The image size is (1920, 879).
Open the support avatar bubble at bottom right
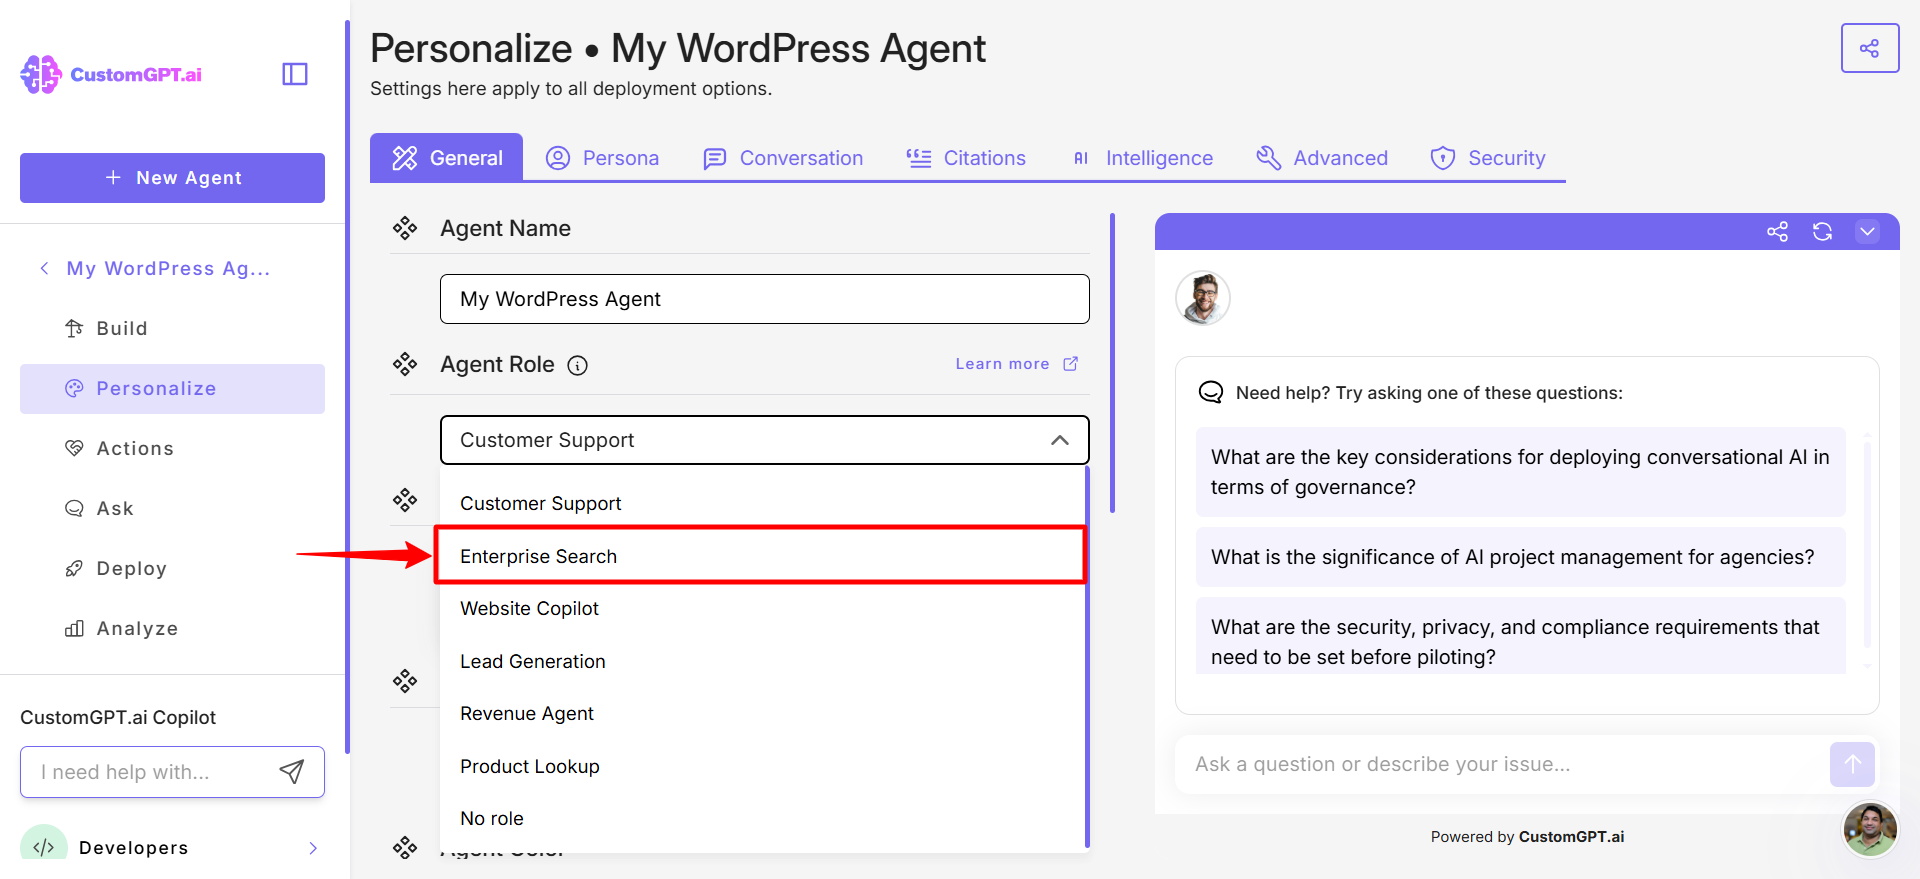[1870, 829]
